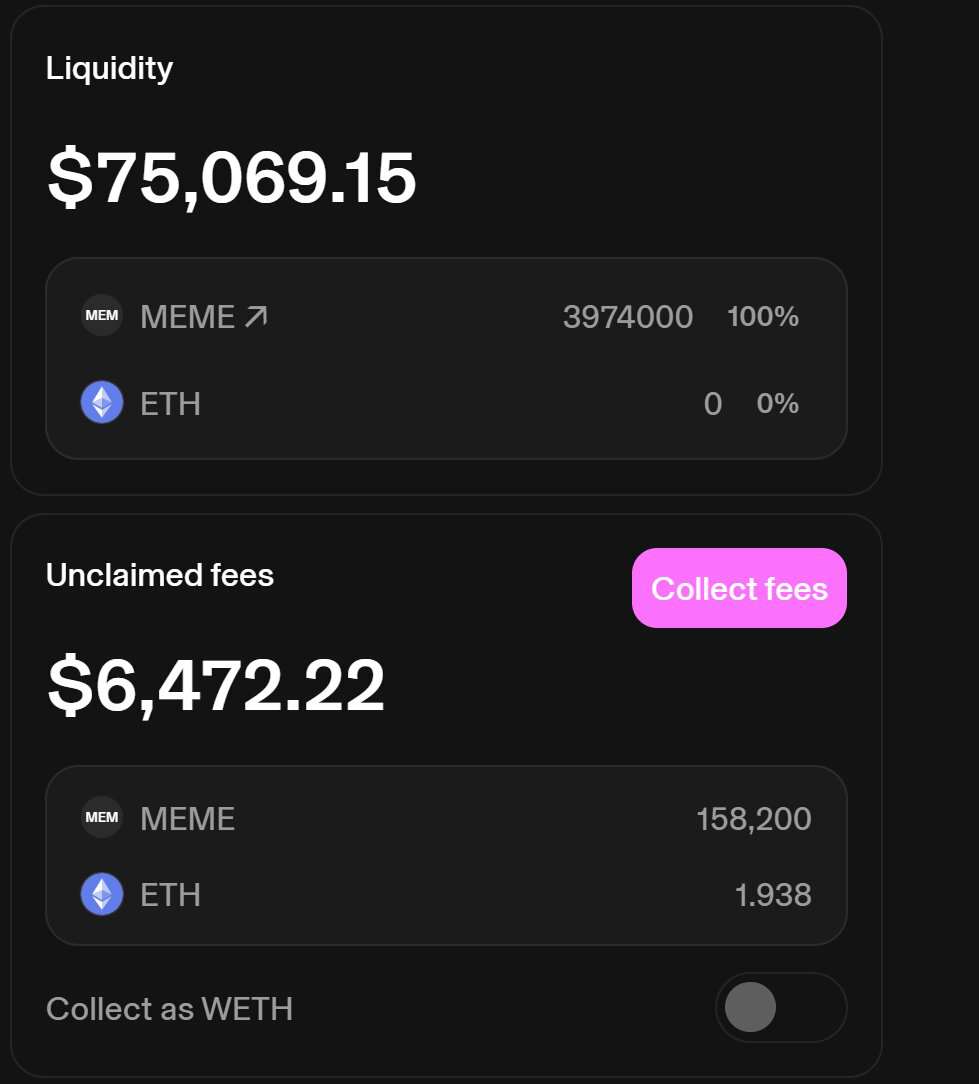Viewport: 979px width, 1084px height.
Task: Click the MEM token icon in Unclaimed fees
Action: (102, 817)
